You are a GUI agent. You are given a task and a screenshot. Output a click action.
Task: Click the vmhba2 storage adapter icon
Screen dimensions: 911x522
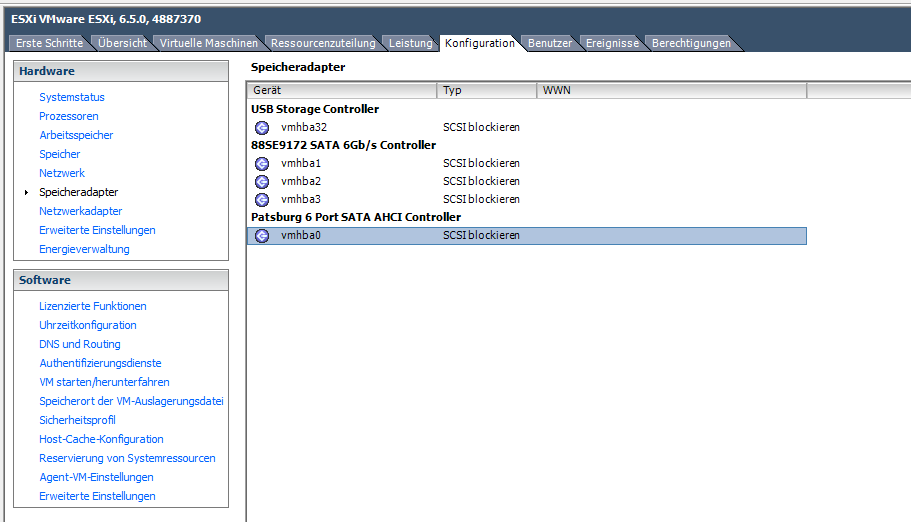point(262,181)
